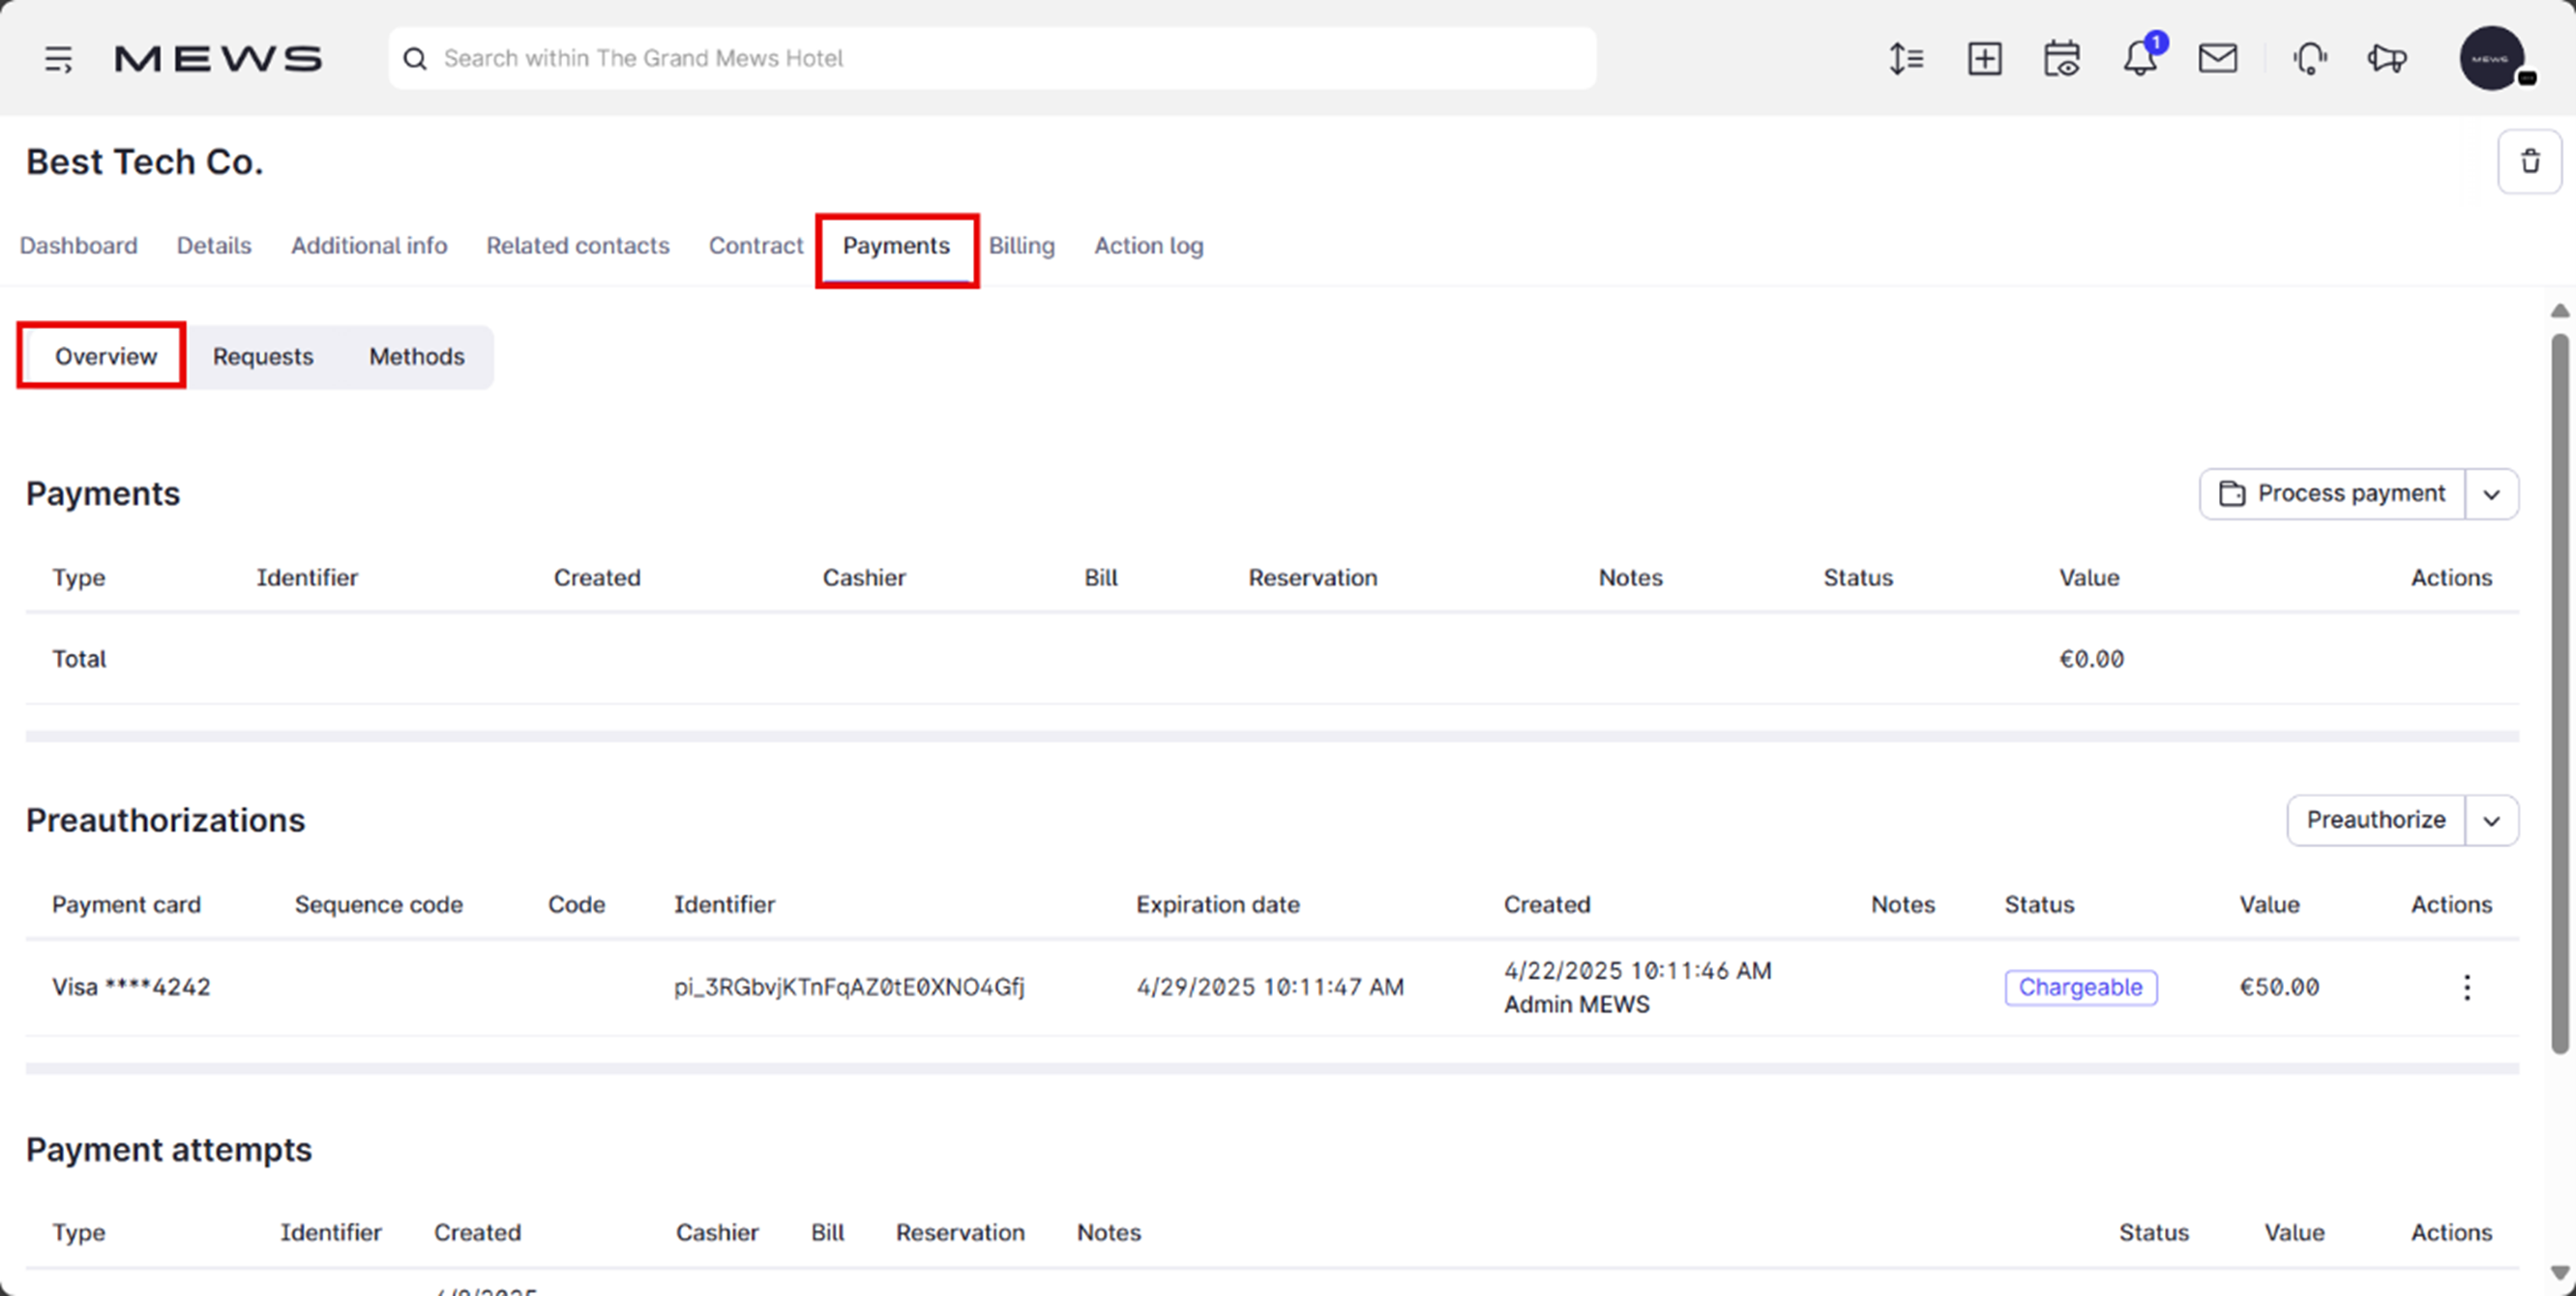Switch to the Dashboard tab
The height and width of the screenshot is (1296, 2576).
tap(79, 246)
